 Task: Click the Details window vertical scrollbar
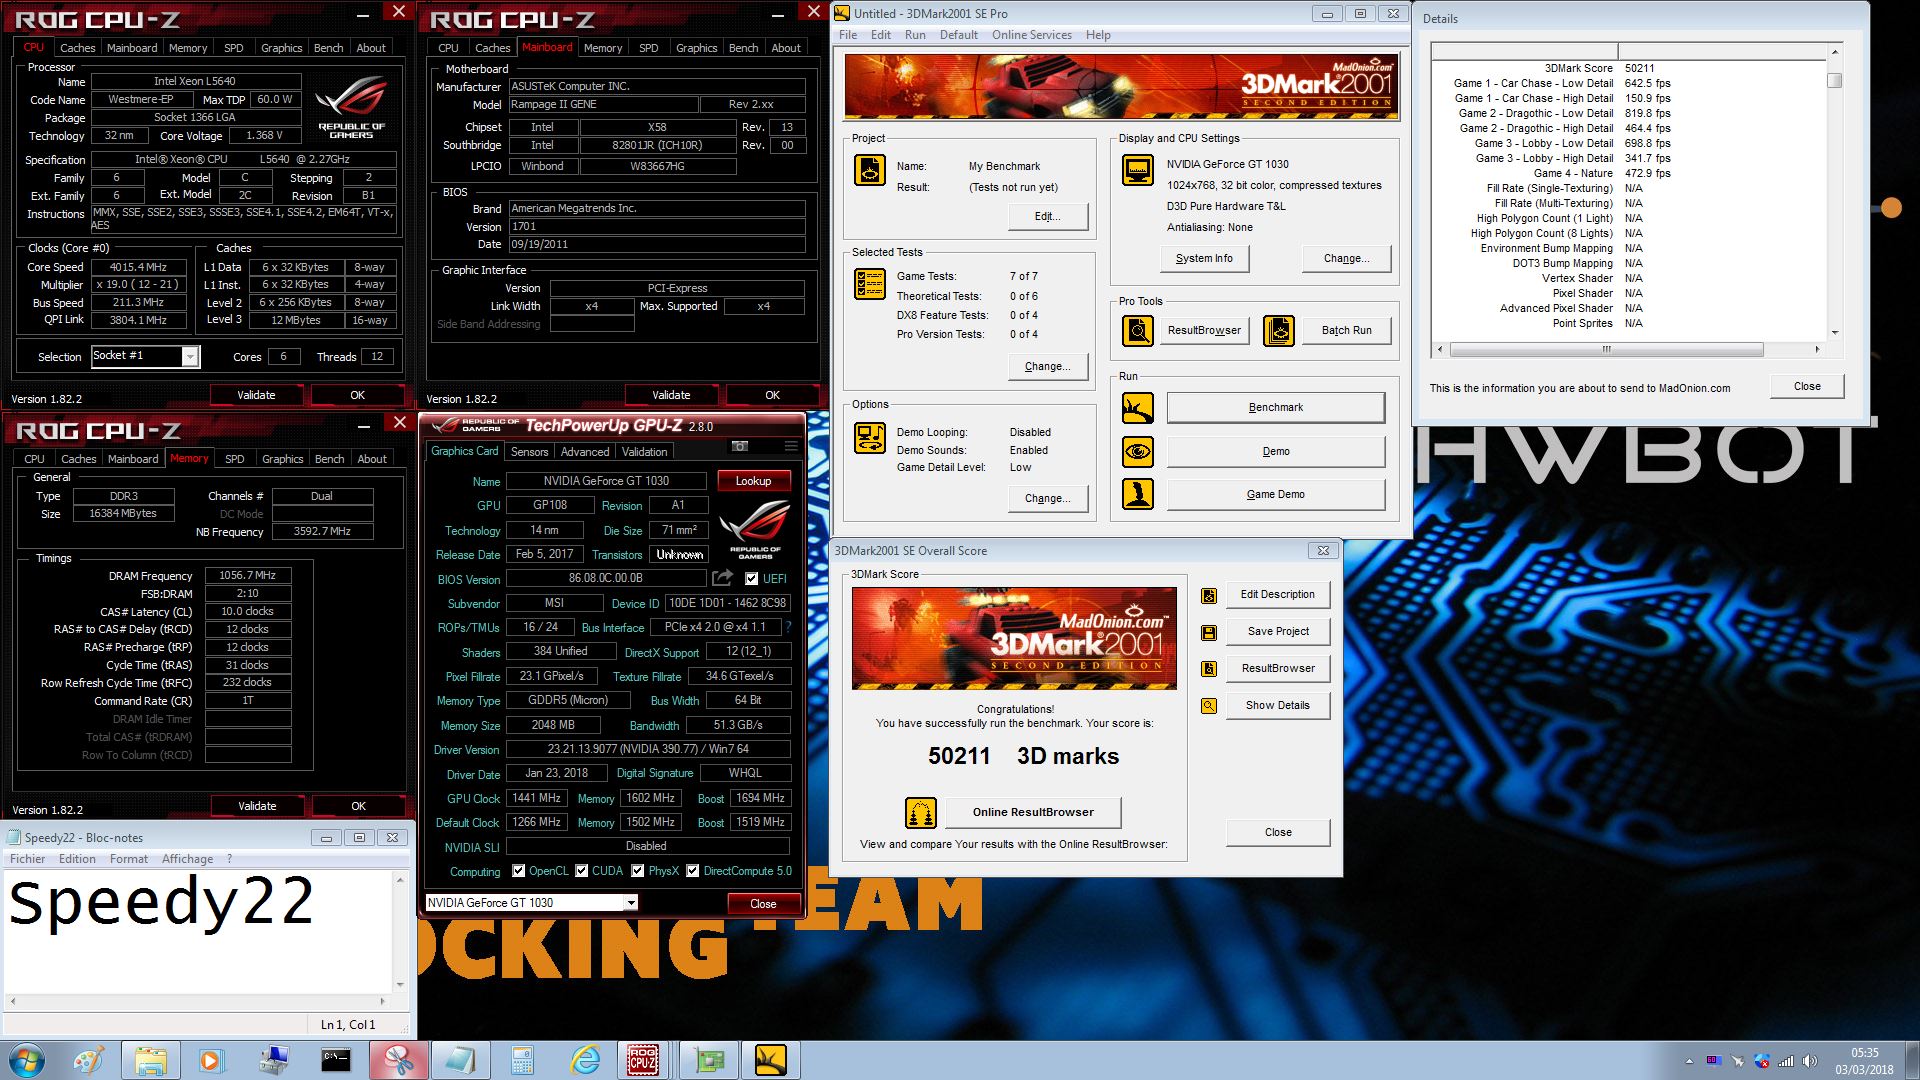[1834, 192]
